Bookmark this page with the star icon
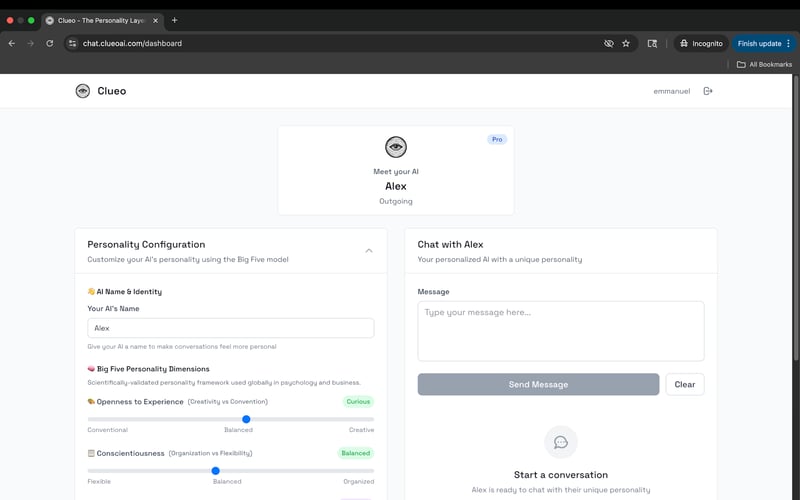The height and width of the screenshot is (500, 800). [626, 43]
